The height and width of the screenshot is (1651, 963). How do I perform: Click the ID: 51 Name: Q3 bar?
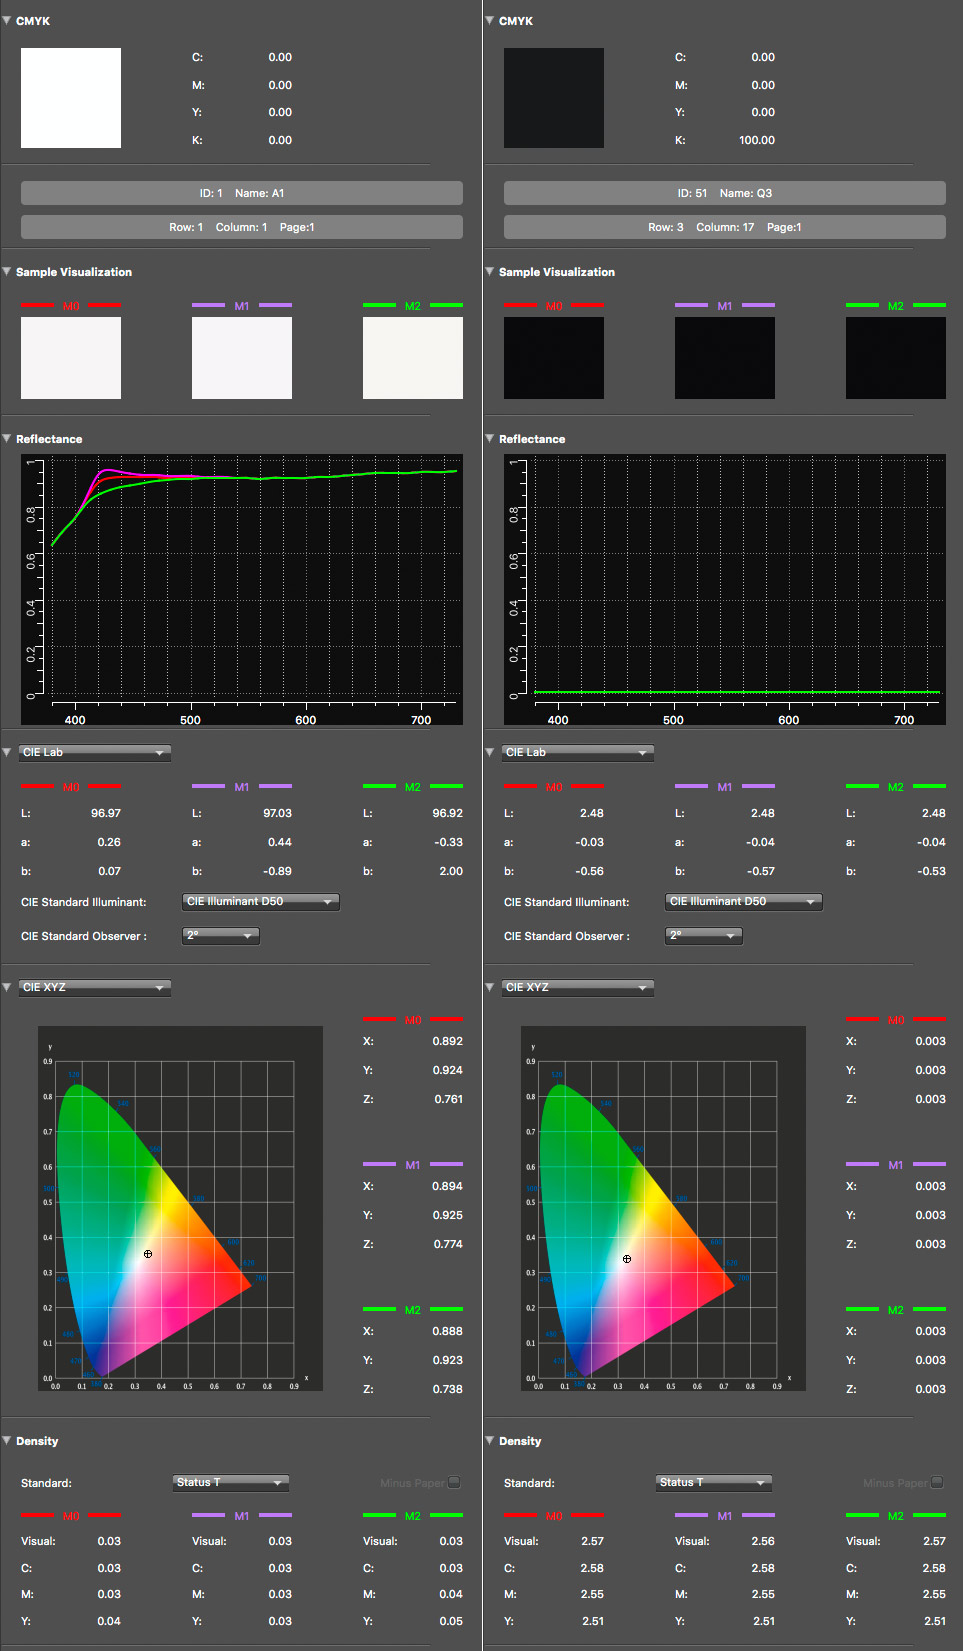coord(725,193)
